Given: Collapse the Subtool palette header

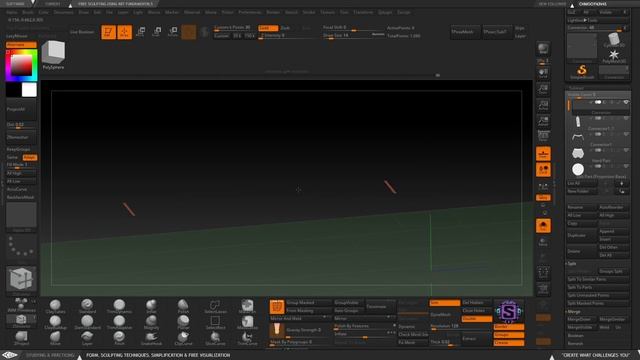Looking at the screenshot, I should point(576,88).
